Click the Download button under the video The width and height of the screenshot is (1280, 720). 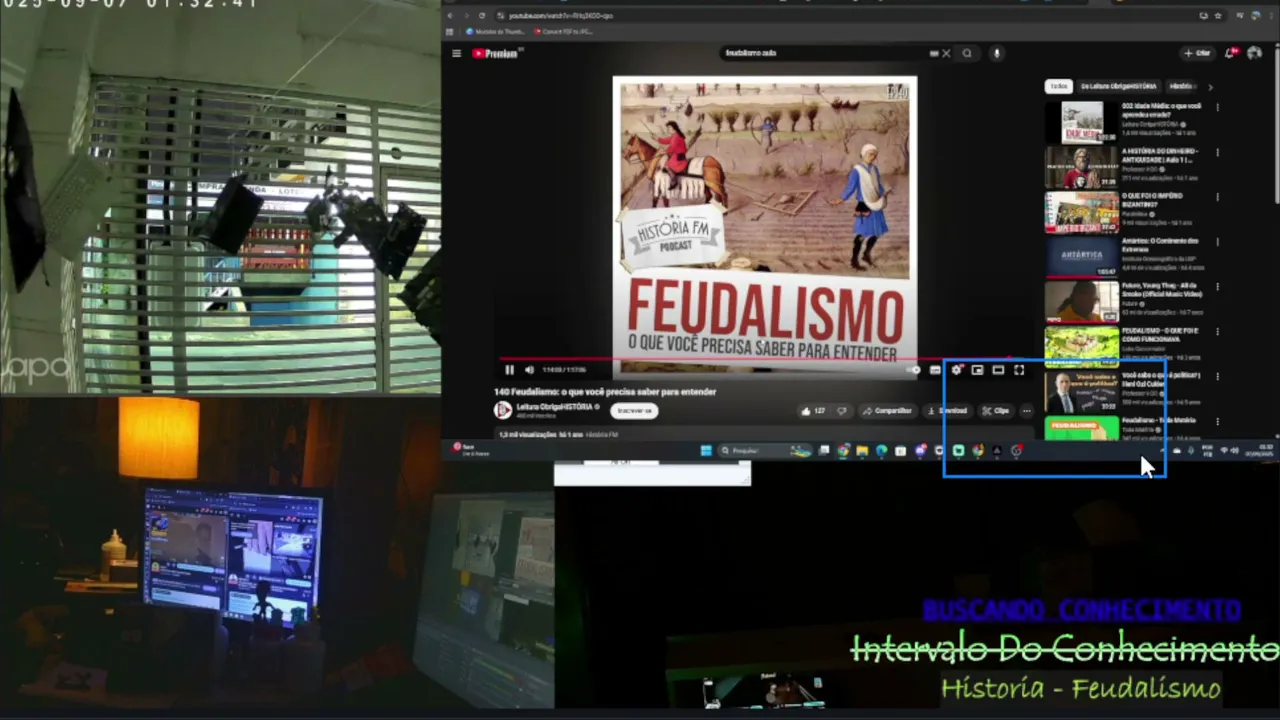tap(947, 410)
